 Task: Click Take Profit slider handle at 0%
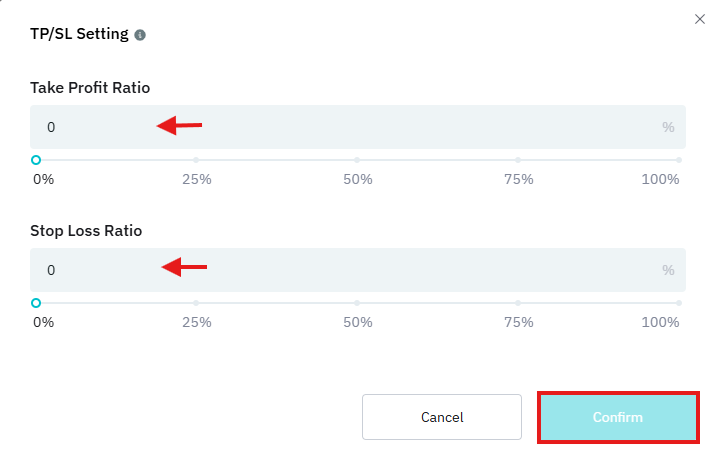(x=36, y=160)
